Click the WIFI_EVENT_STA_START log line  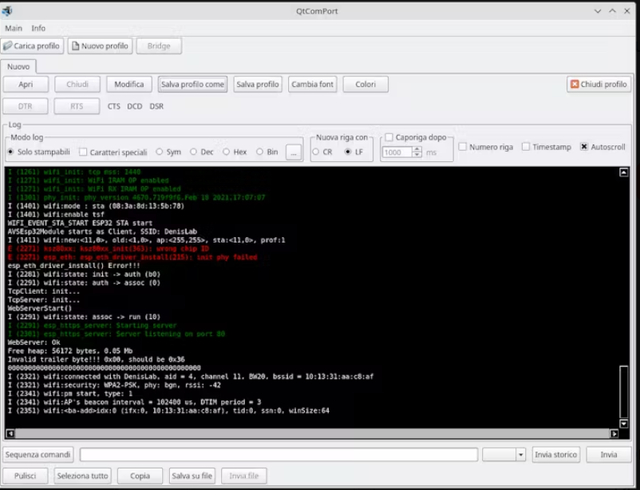80,223
